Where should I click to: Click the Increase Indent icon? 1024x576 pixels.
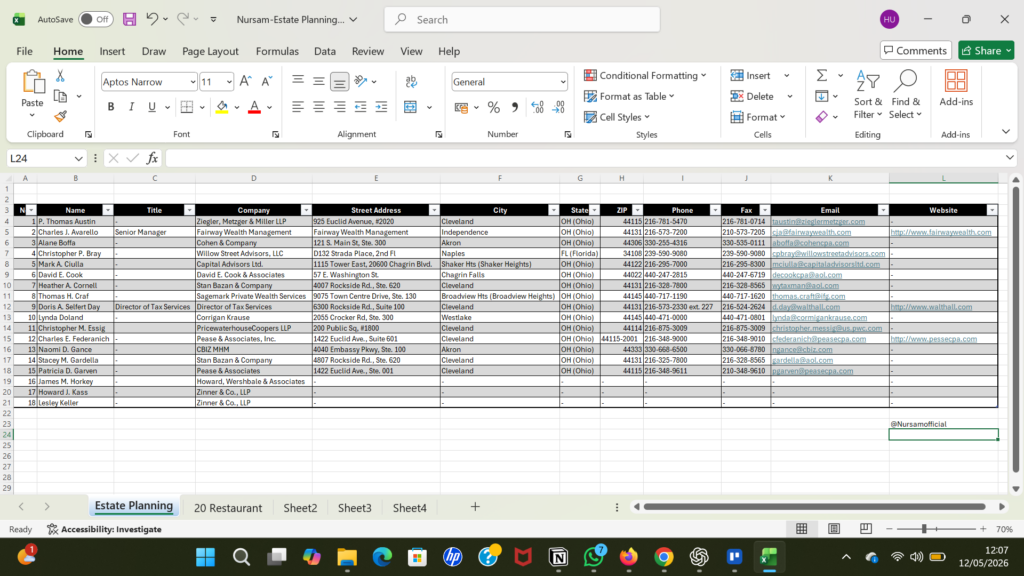click(381, 107)
